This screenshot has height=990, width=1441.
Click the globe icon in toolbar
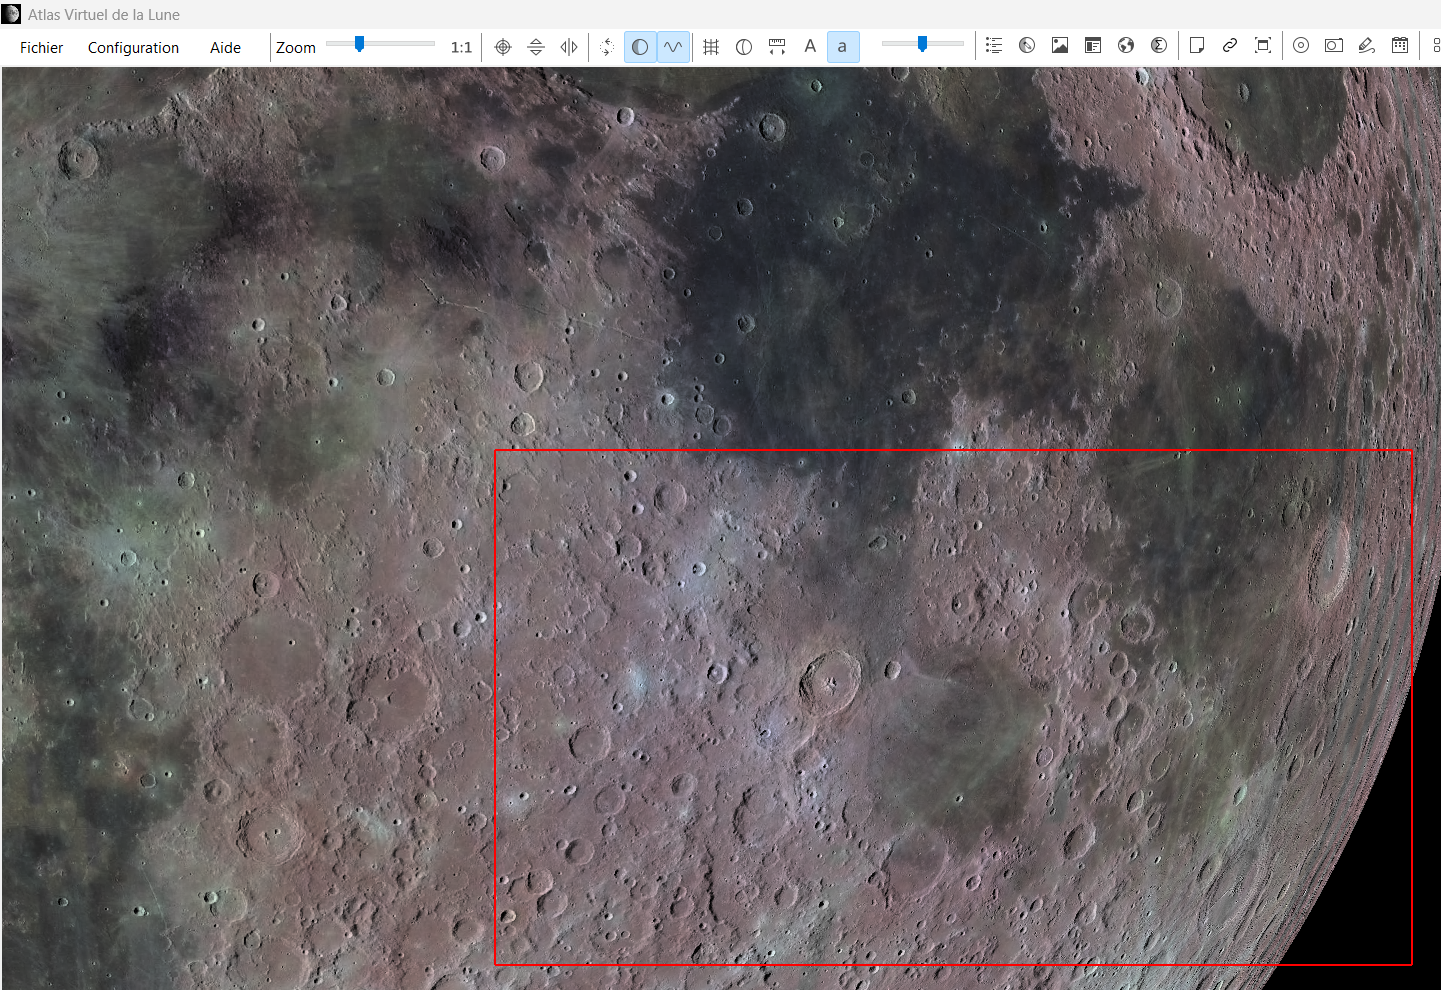pyautogui.click(x=1126, y=46)
